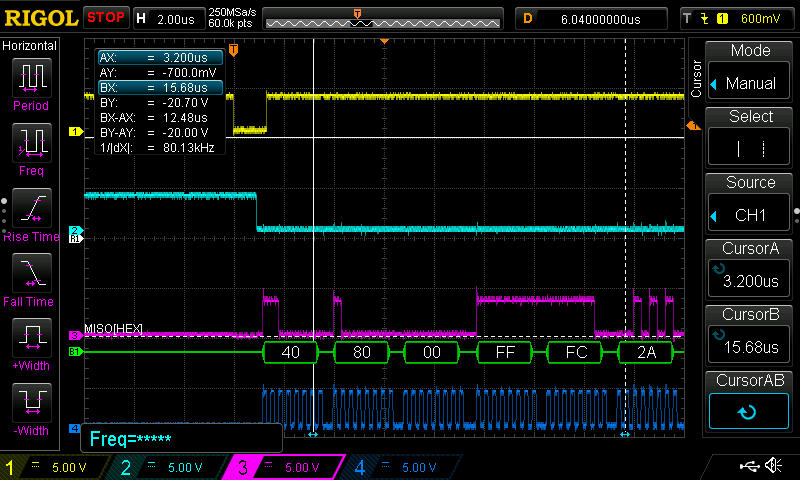
Task: Click the orange trigger position T marker
Action: 233,49
